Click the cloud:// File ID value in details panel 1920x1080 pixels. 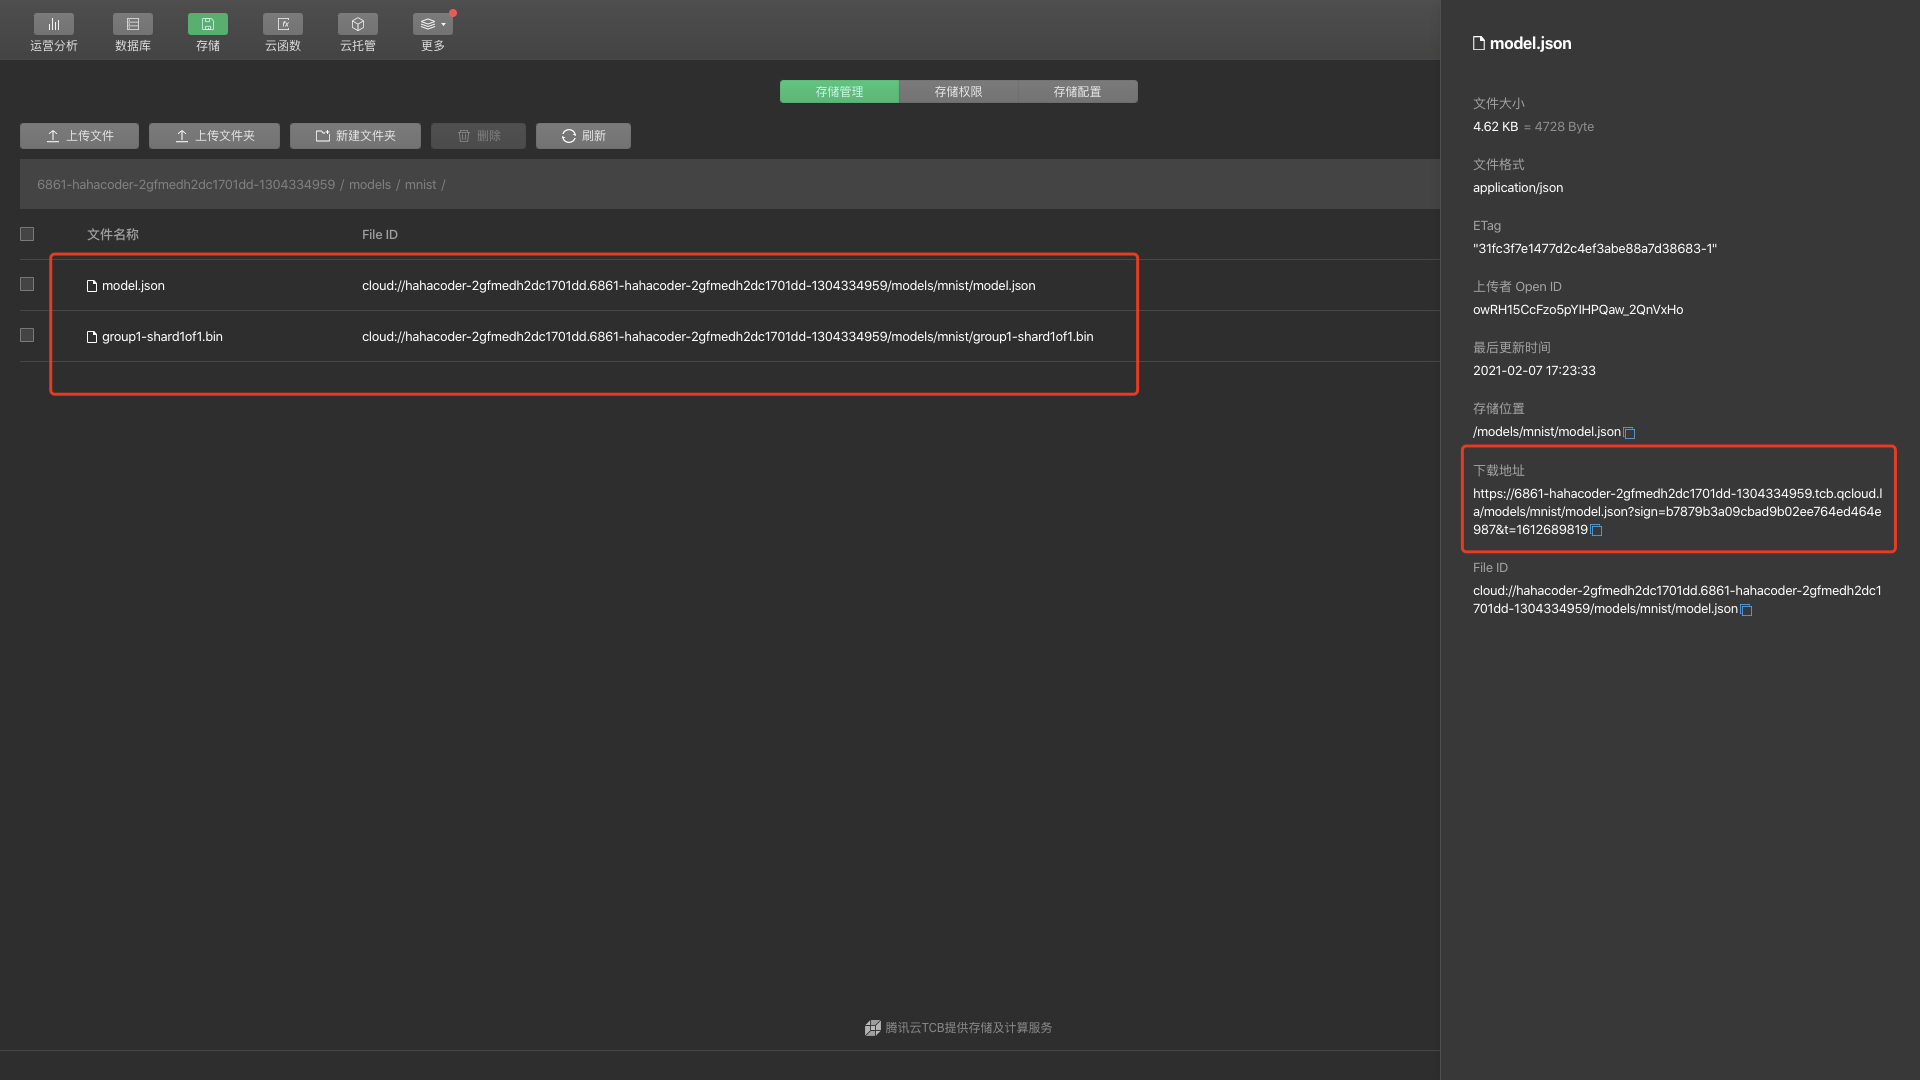click(x=1677, y=600)
